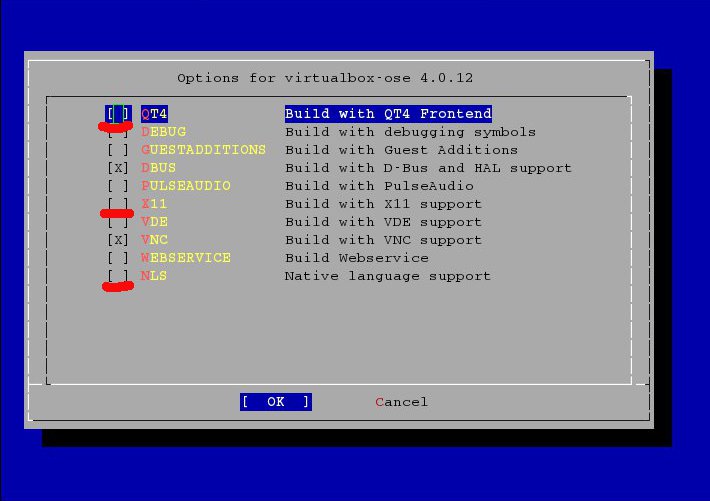This screenshot has width=710, height=501.
Task: Select the VNC option name
Action: click(x=154, y=240)
